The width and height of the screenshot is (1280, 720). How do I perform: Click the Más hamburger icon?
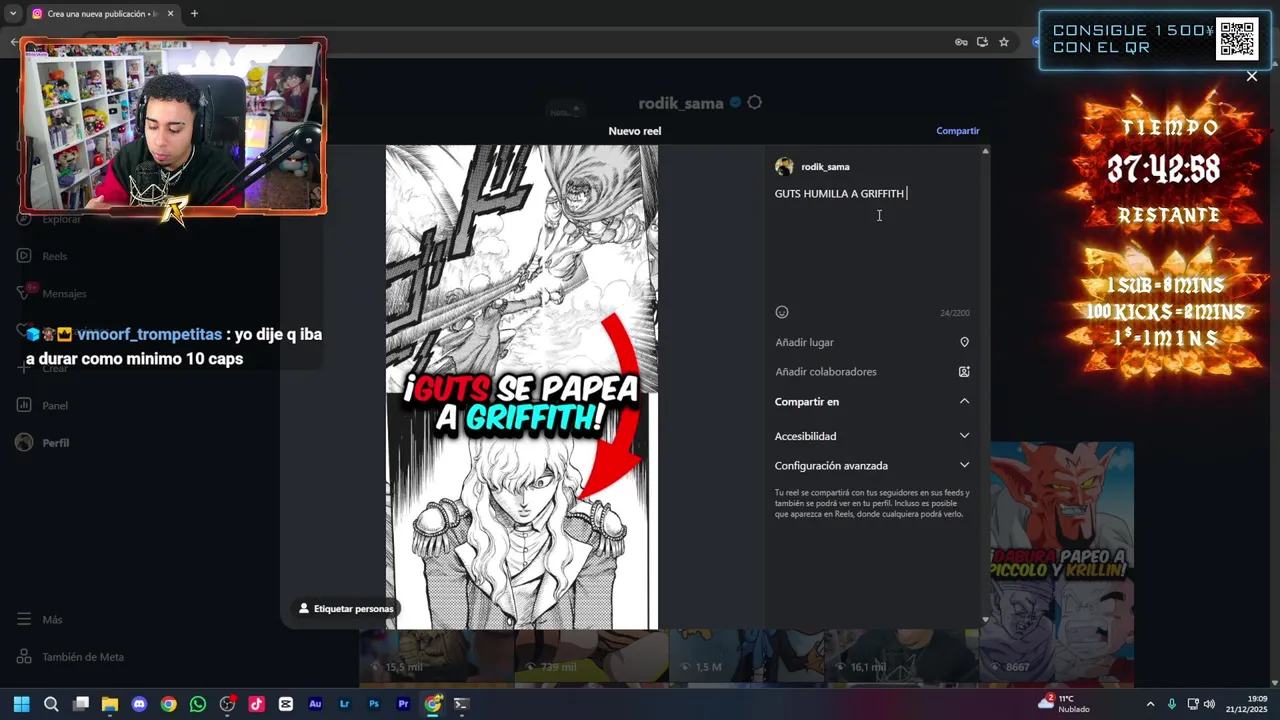pyautogui.click(x=24, y=620)
